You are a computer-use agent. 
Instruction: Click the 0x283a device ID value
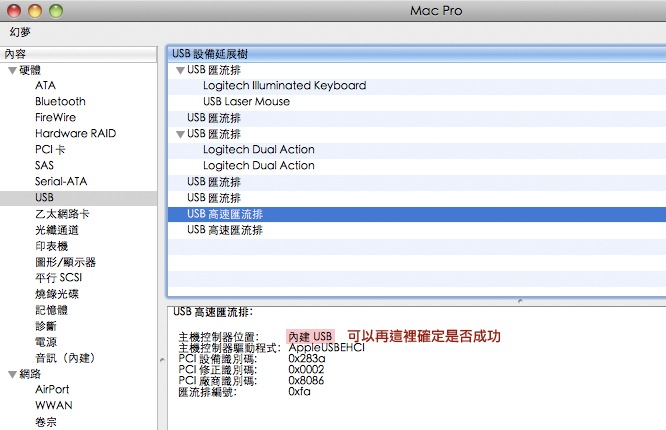click(x=307, y=359)
